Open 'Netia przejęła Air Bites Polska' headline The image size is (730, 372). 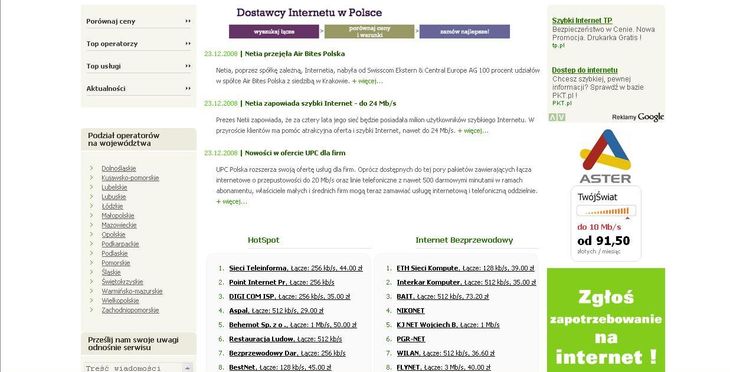[x=295, y=54]
